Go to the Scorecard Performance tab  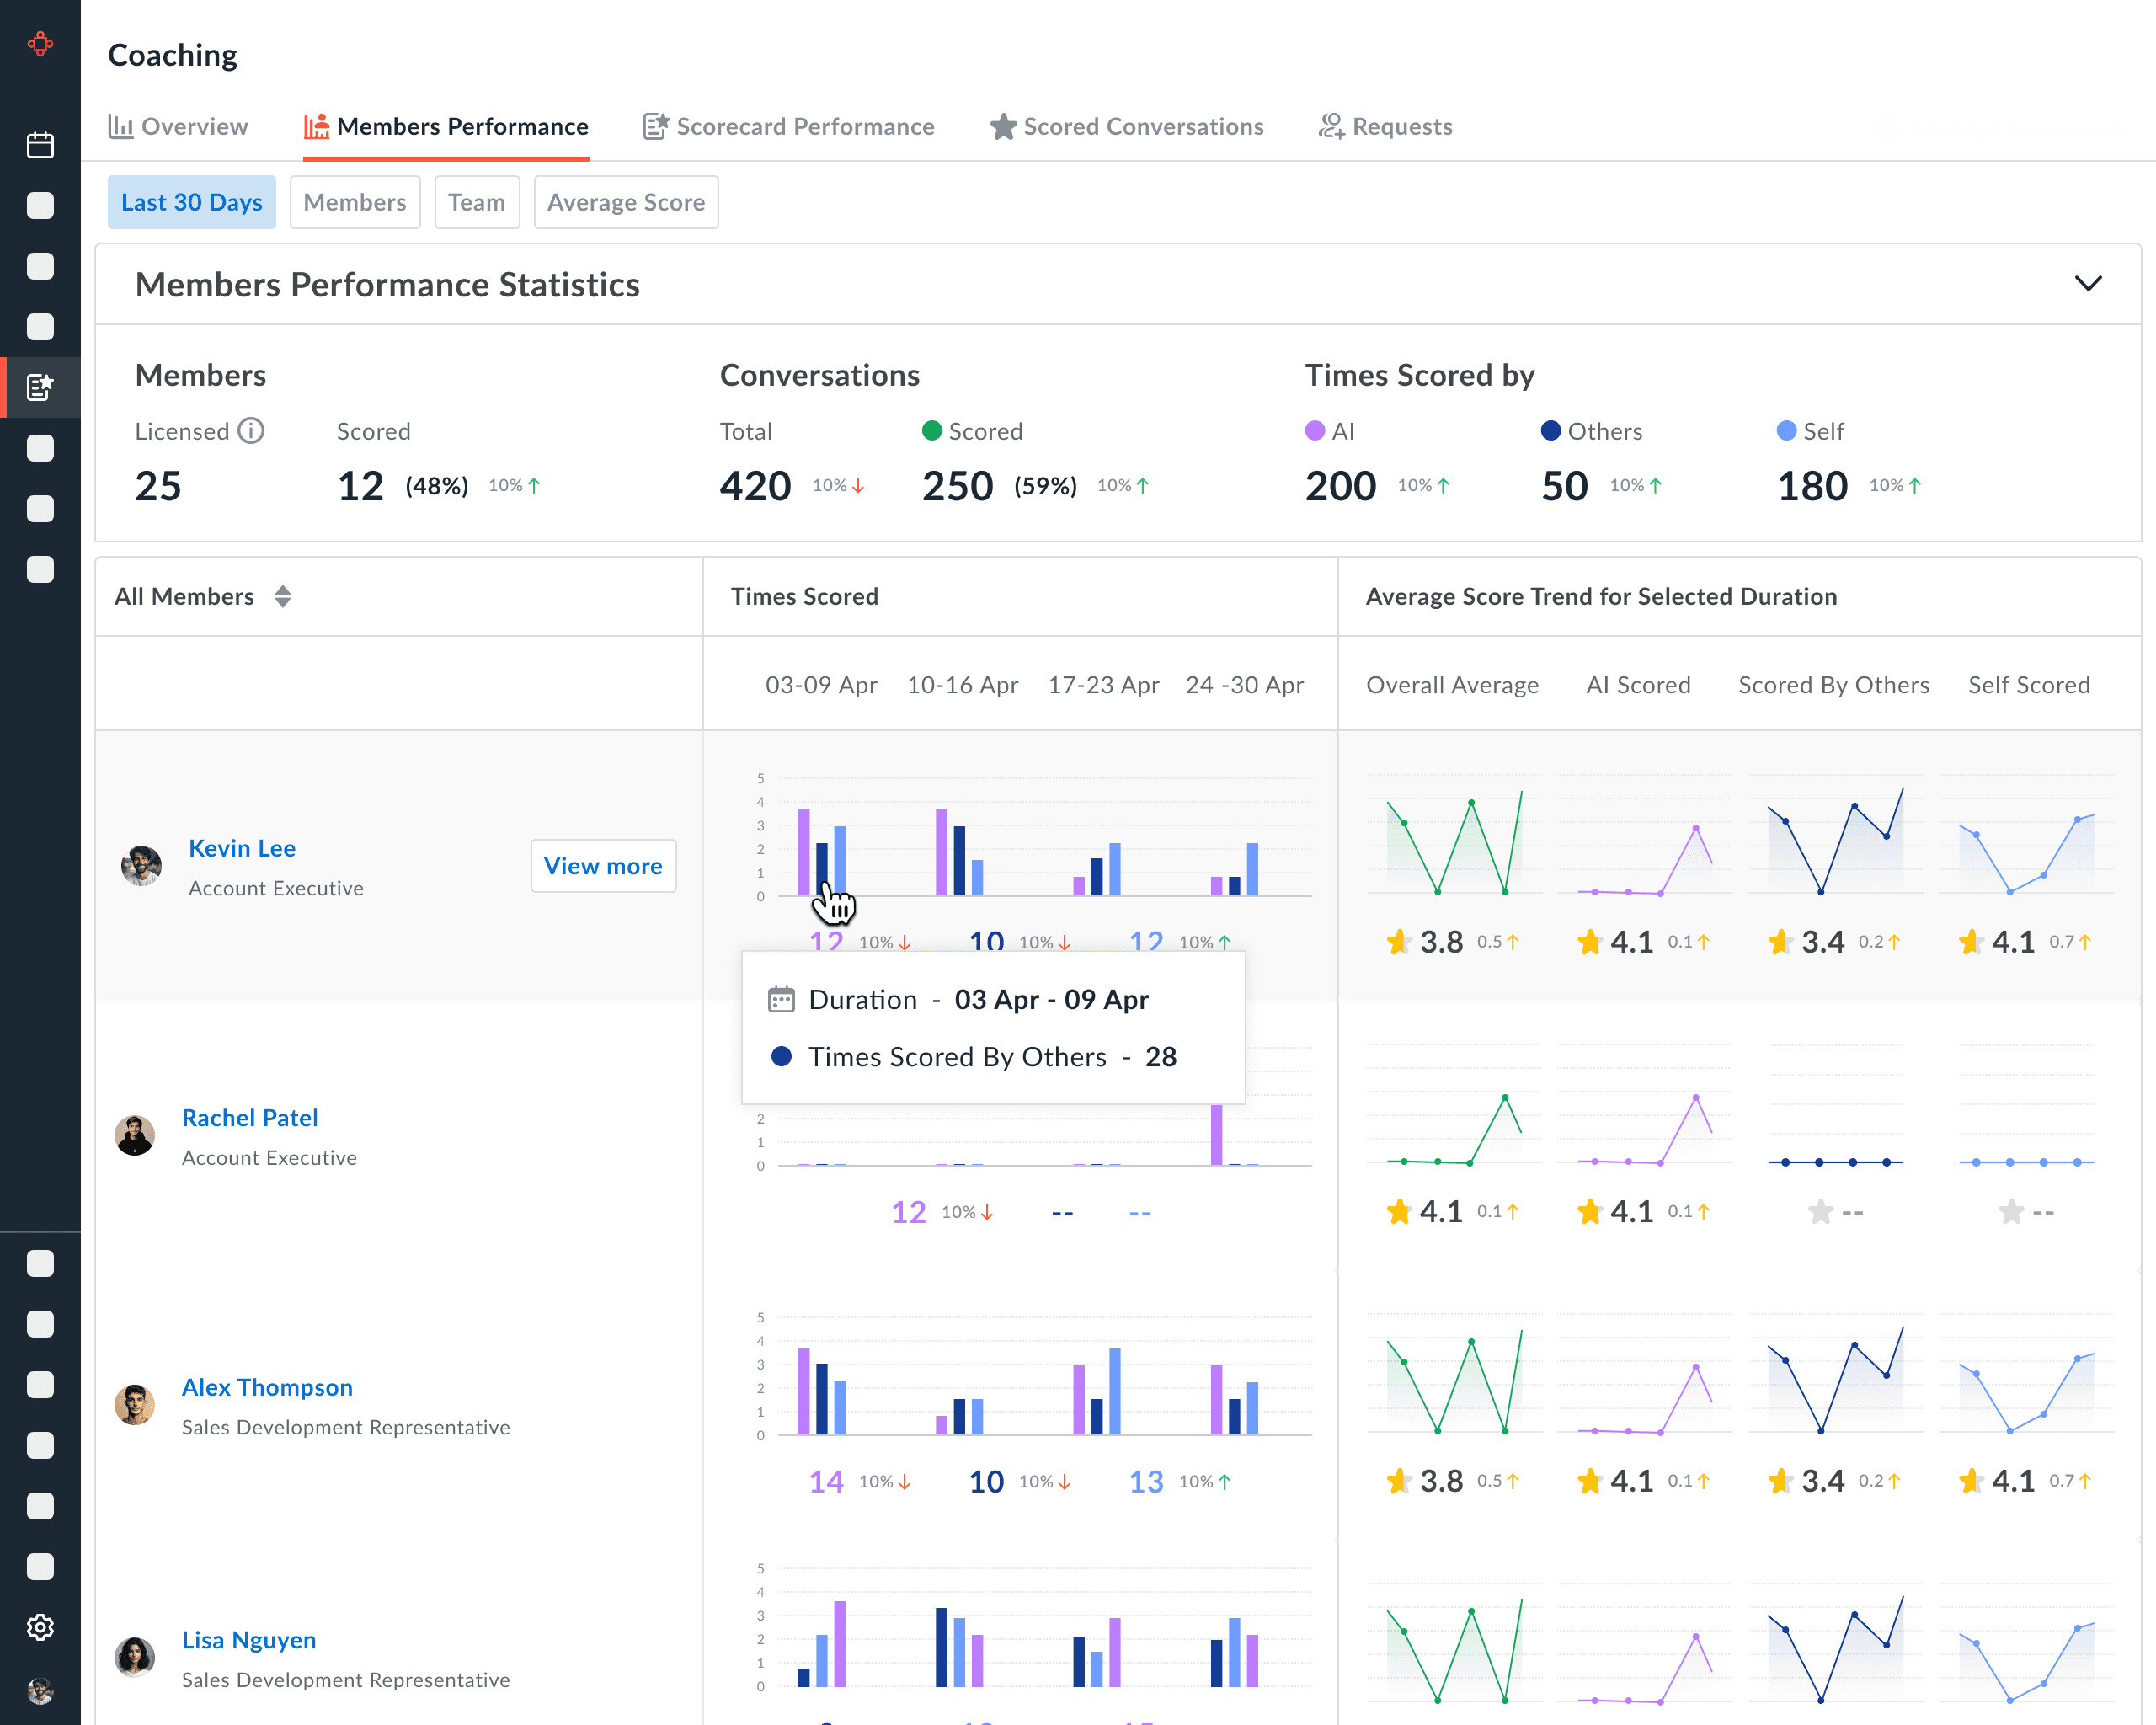788,127
